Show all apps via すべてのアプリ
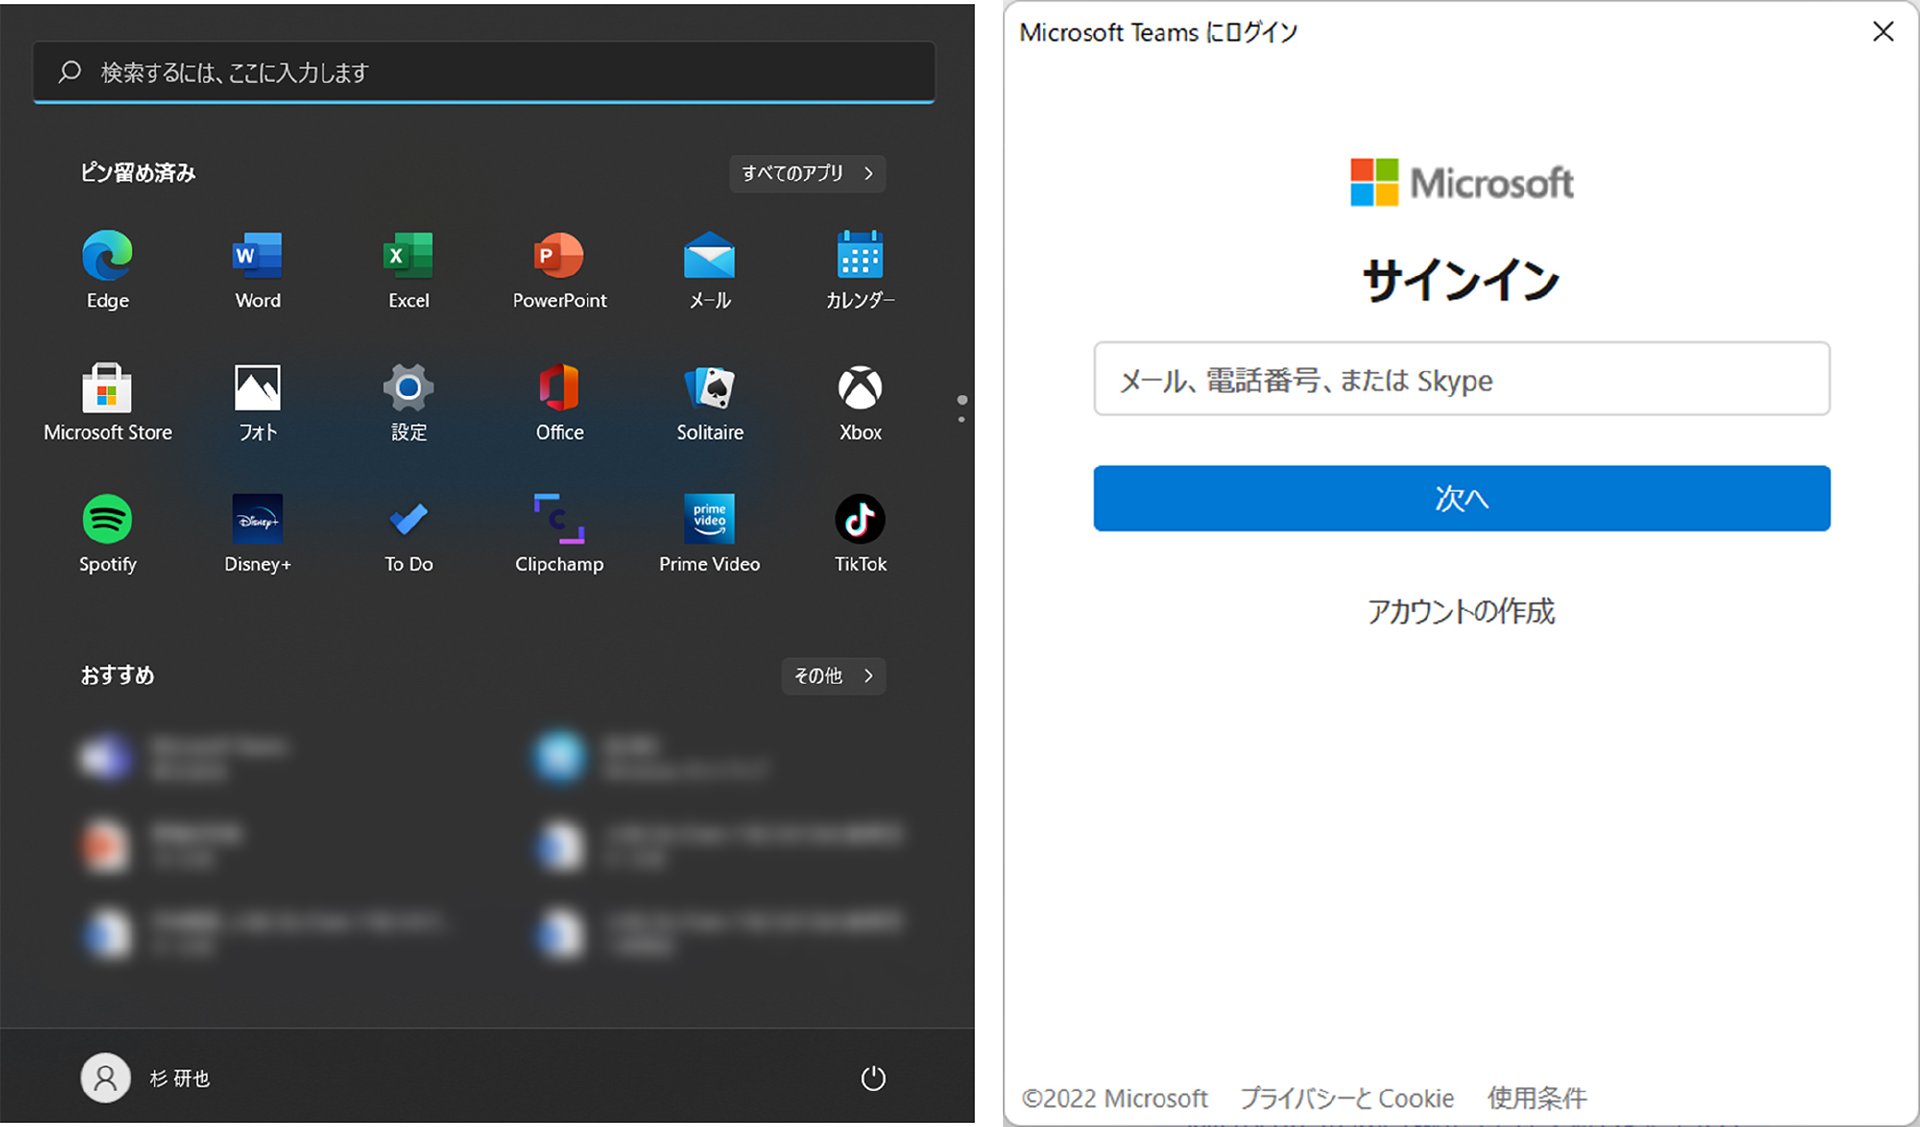Screen dimensions: 1920x1127 click(x=807, y=173)
